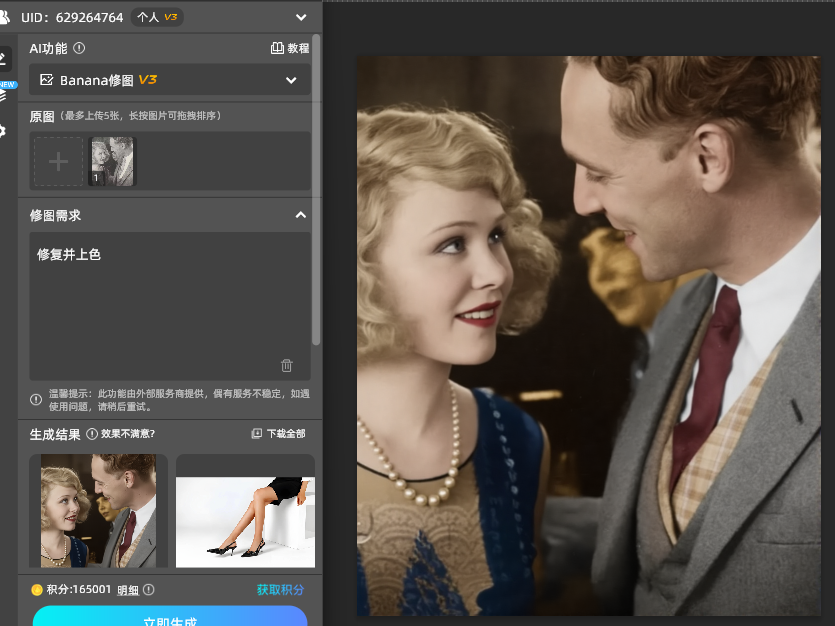835x626 pixels.
Task: Click the 个人 V3 membership badge
Action: 156,17
